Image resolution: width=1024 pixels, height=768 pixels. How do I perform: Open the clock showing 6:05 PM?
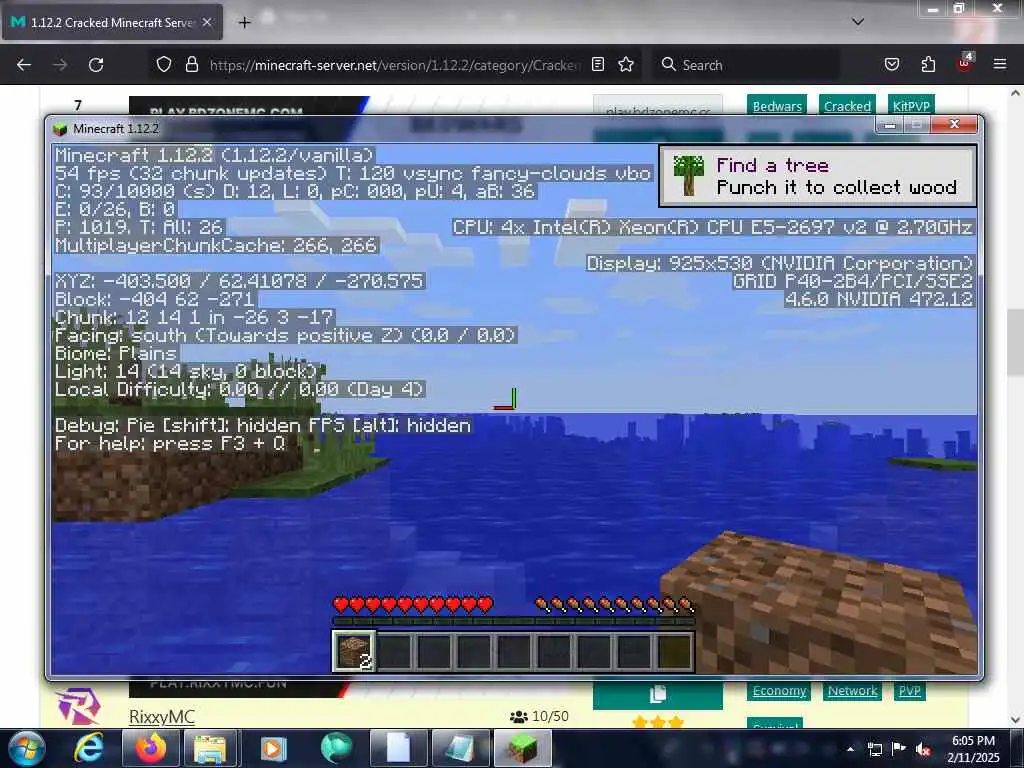973,749
